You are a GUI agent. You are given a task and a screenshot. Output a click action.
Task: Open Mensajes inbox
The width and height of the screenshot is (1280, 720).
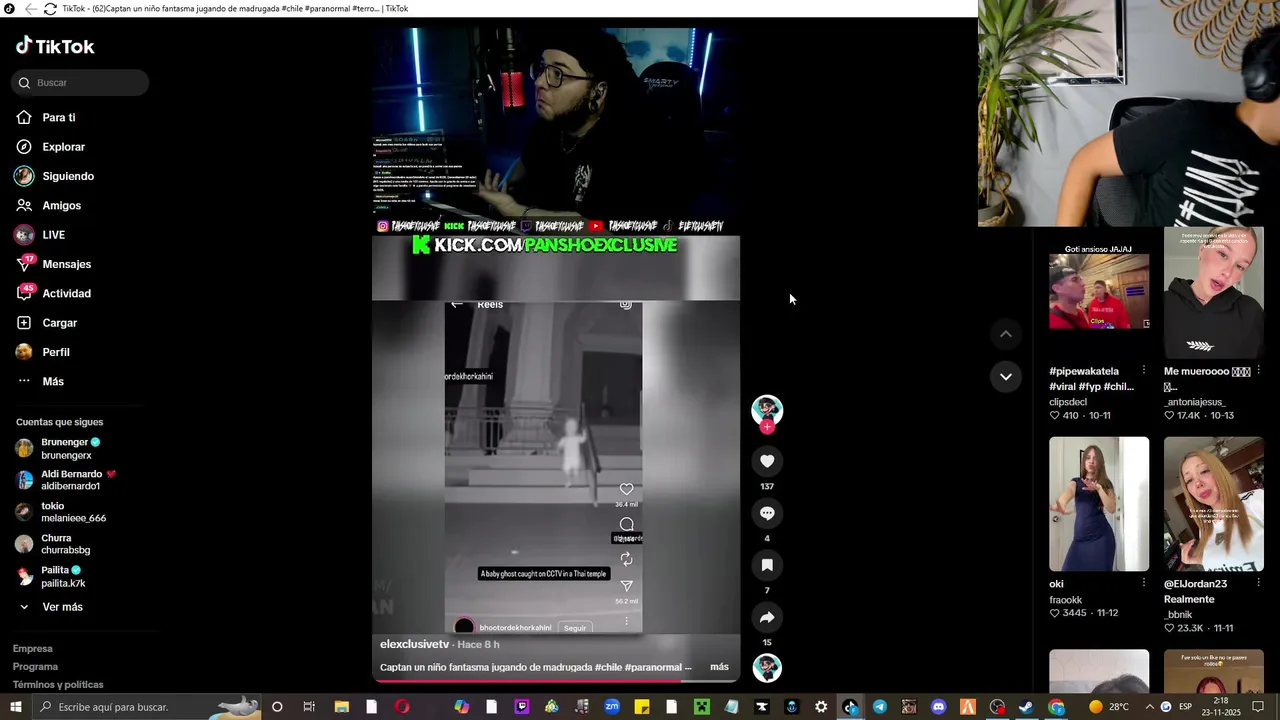coord(66,264)
